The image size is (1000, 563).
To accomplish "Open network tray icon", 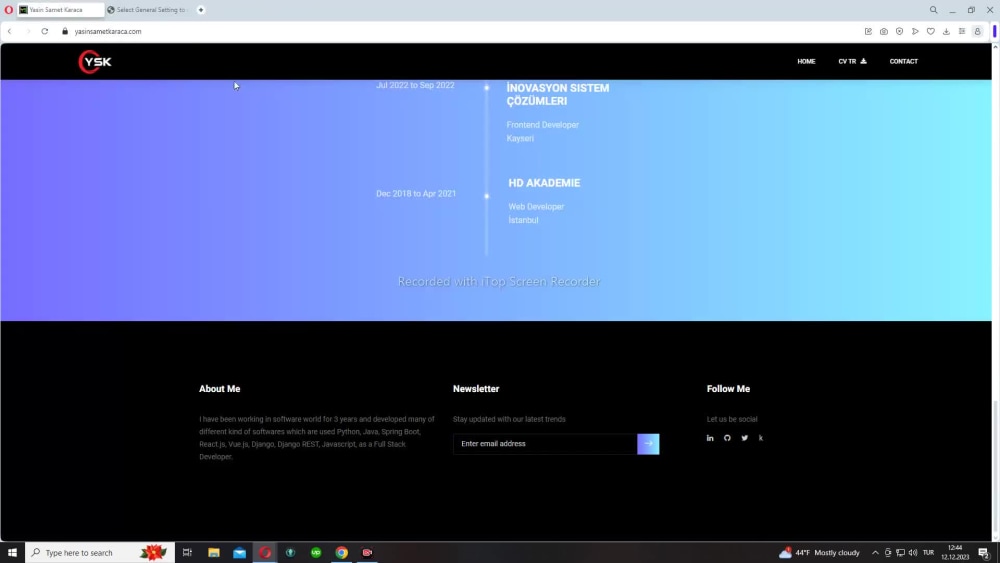I will pyautogui.click(x=900, y=553).
